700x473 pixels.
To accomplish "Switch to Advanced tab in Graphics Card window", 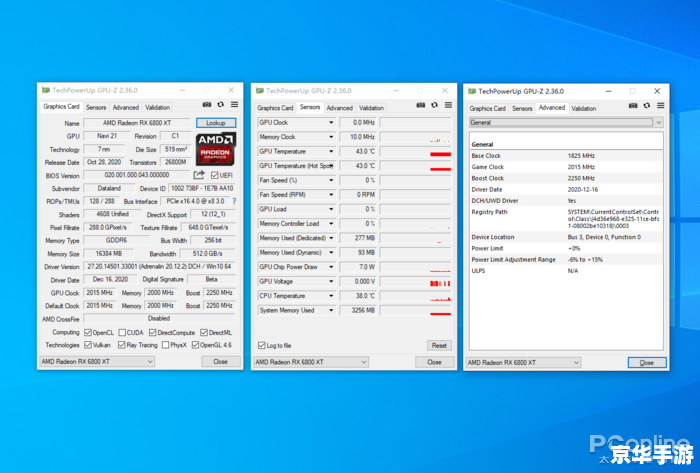I will click(125, 108).
